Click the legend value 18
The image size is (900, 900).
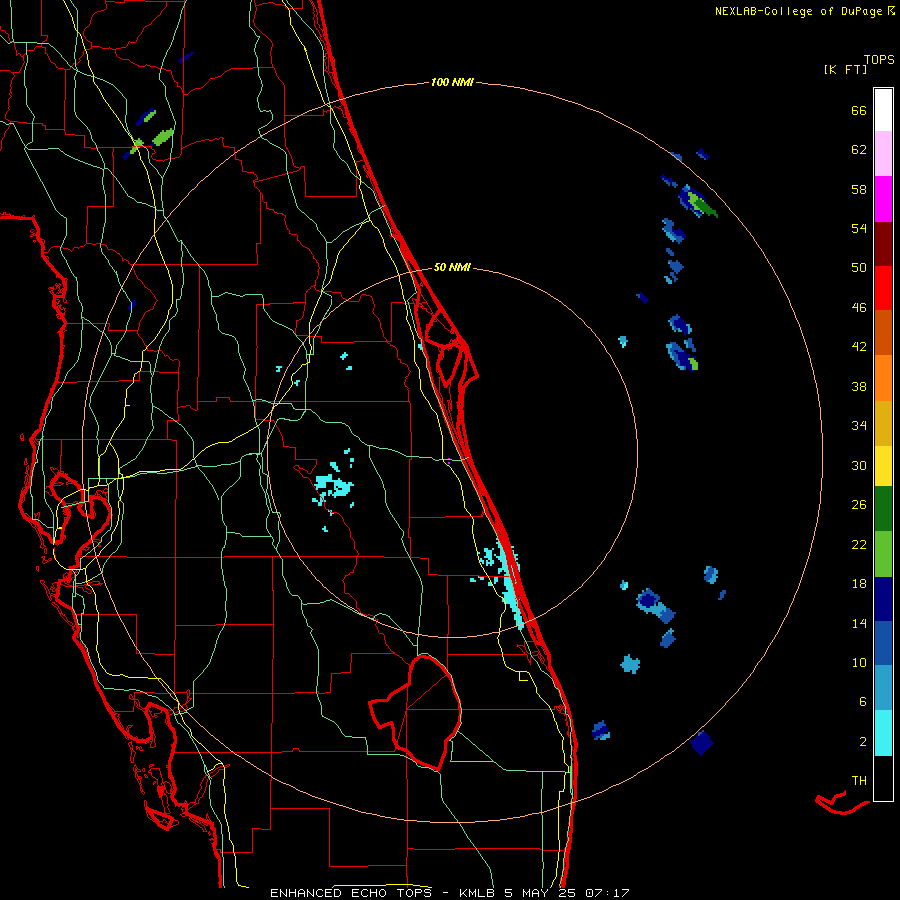859,584
